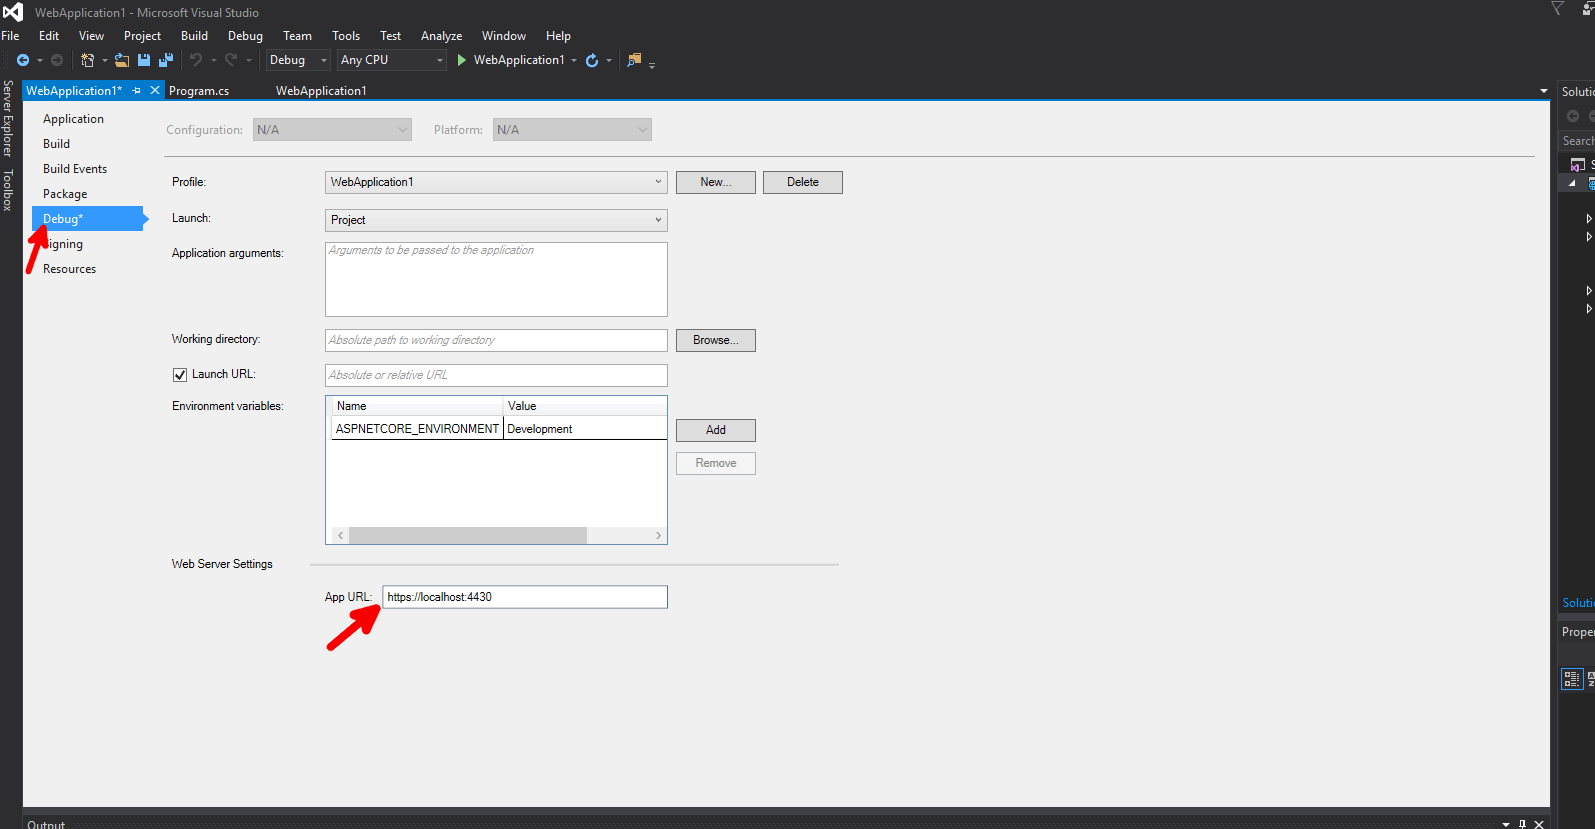This screenshot has width=1595, height=829.
Task: Open the Edit menu
Action: (49, 36)
